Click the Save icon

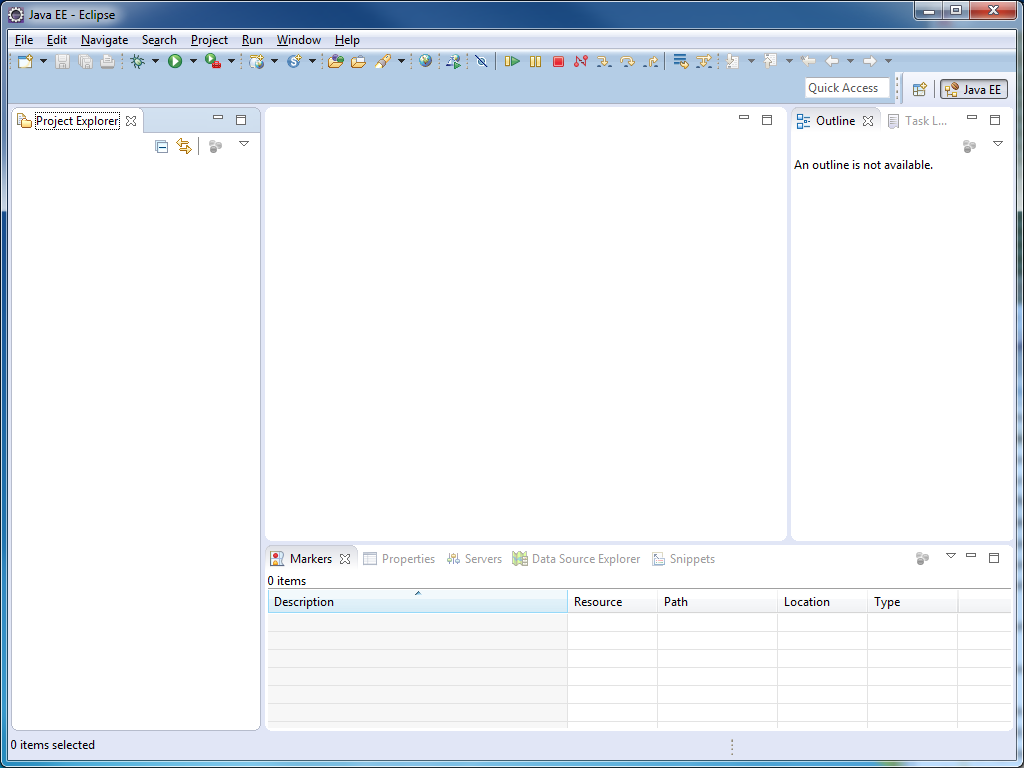[62, 61]
